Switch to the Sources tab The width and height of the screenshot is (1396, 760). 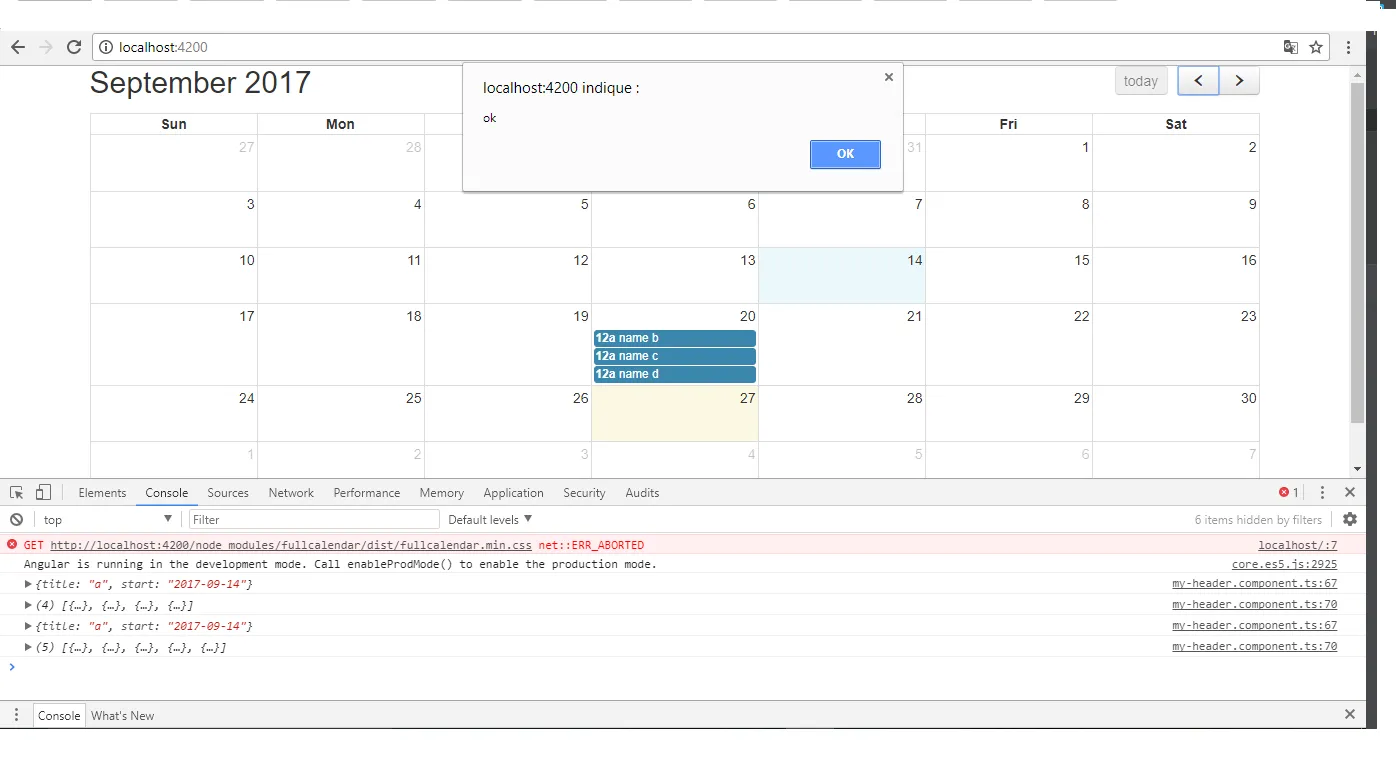click(228, 493)
